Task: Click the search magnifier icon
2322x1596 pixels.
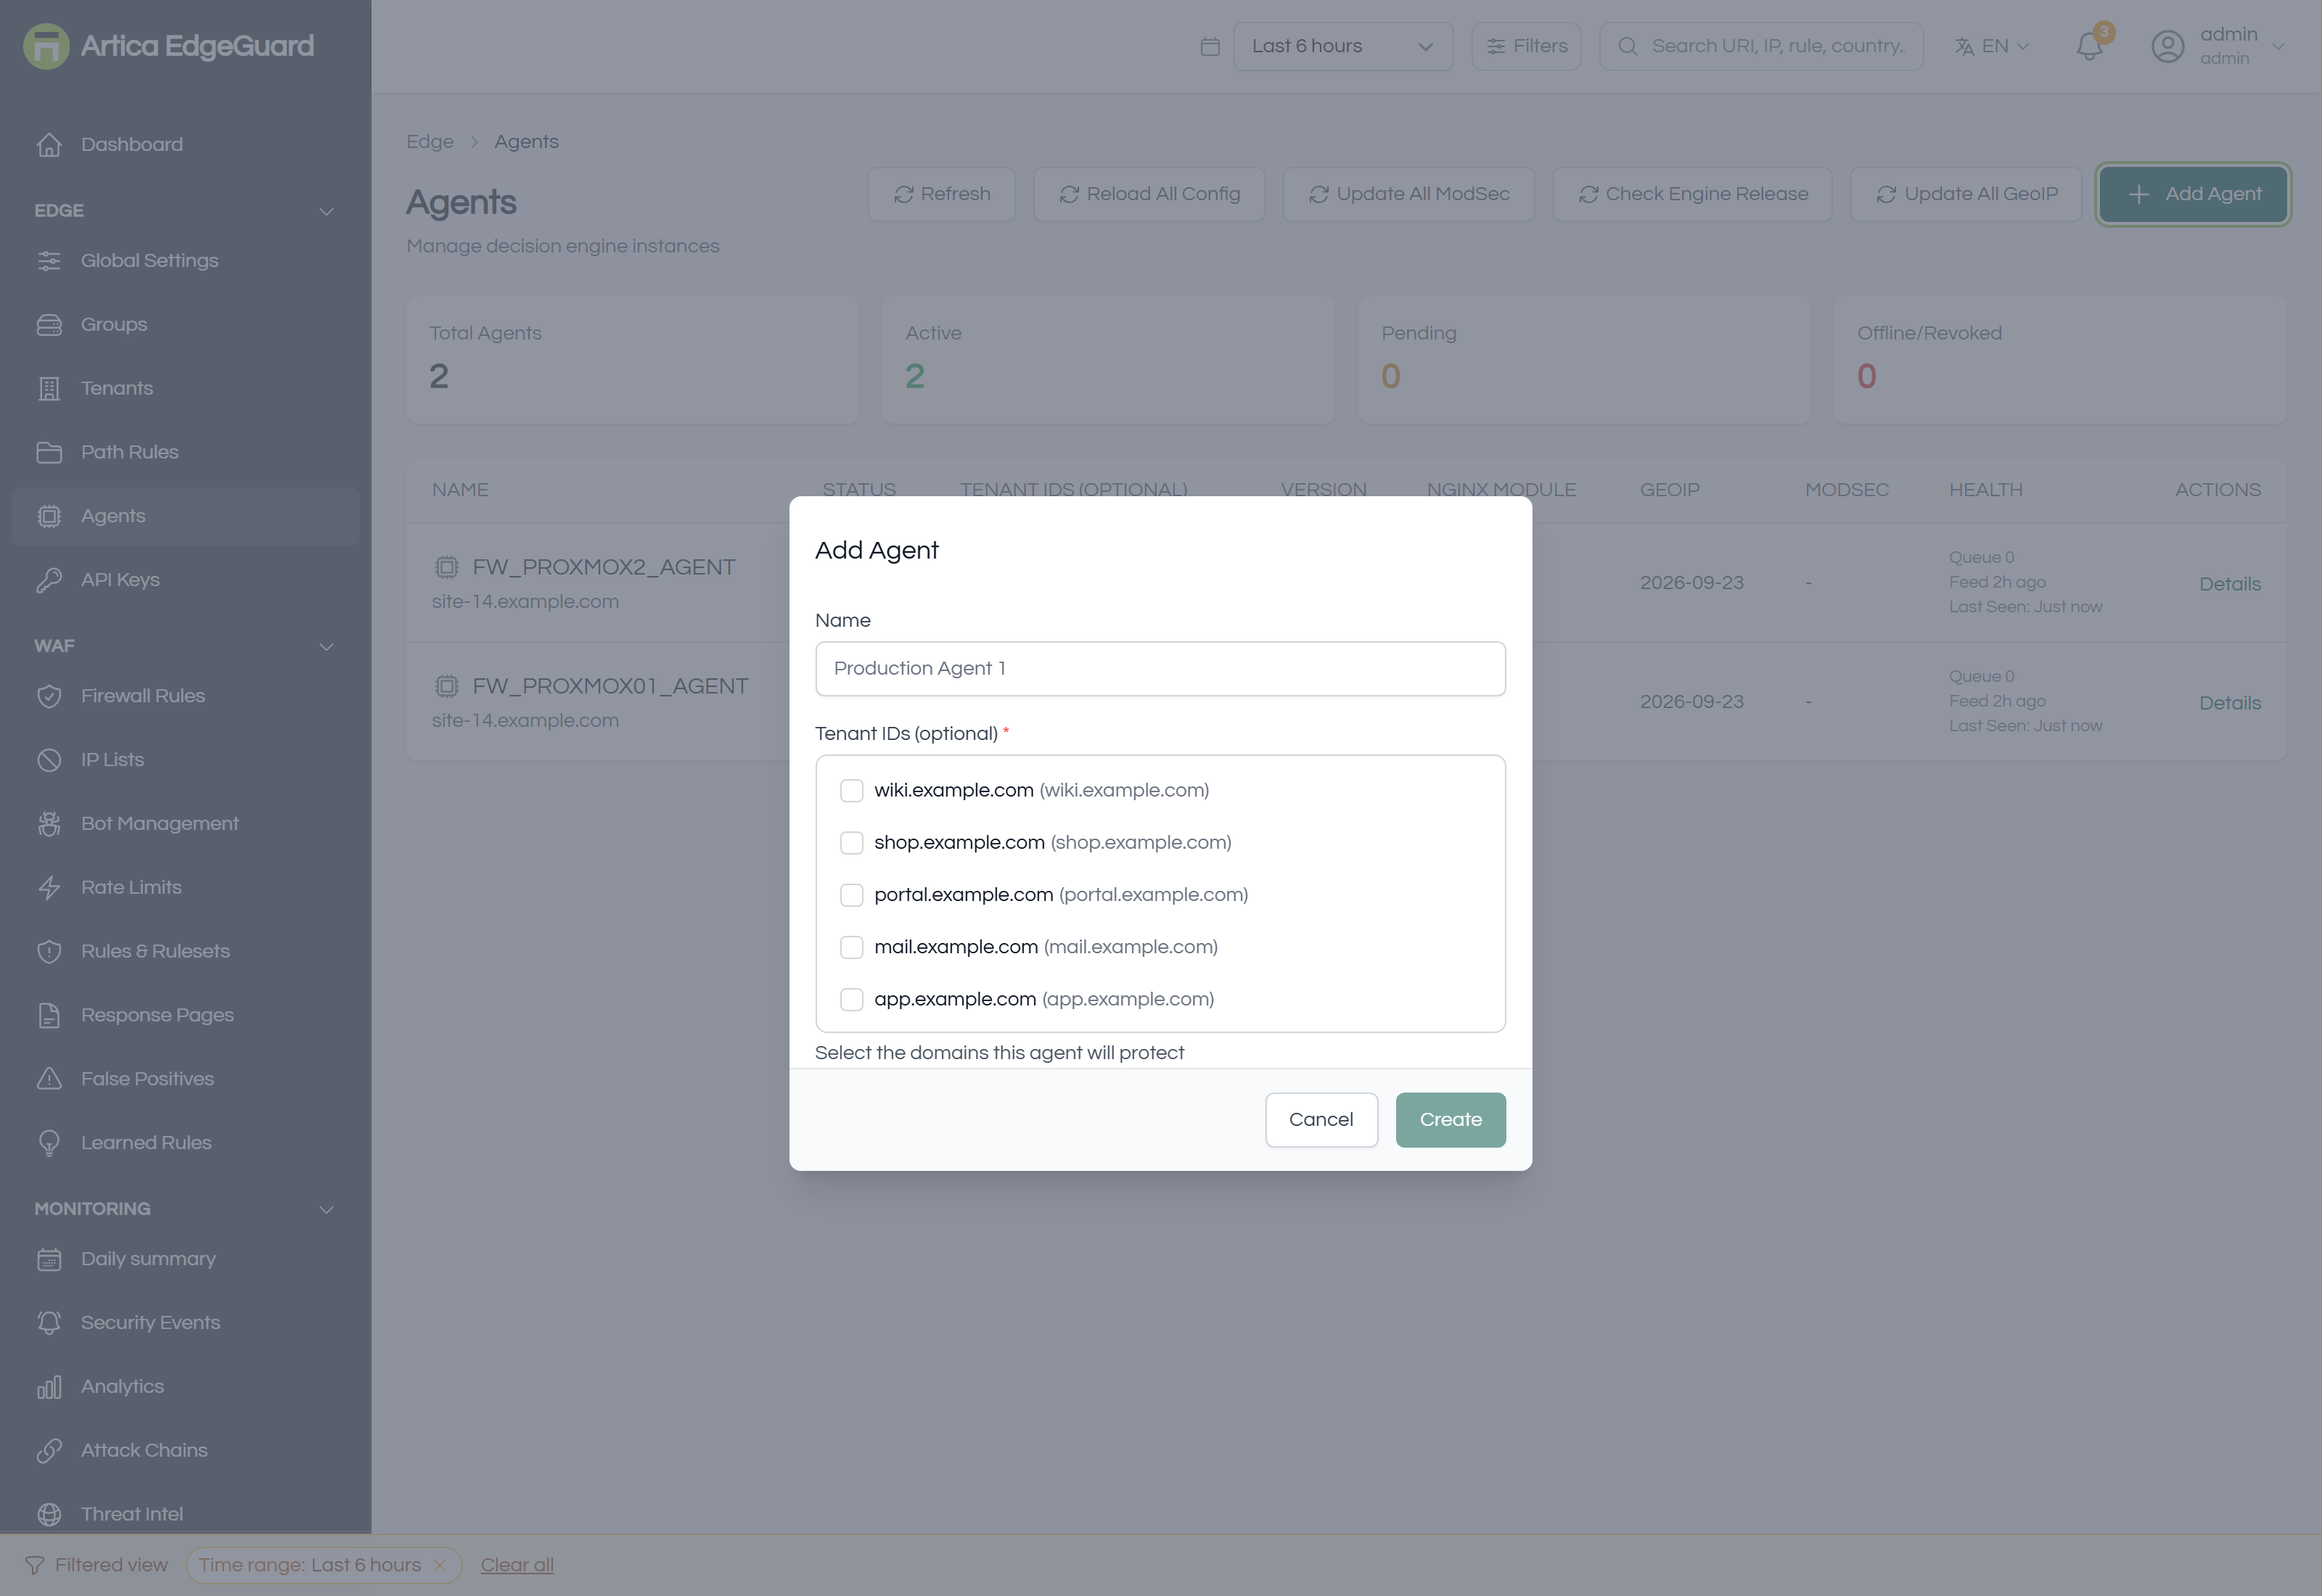Action: [1627, 46]
